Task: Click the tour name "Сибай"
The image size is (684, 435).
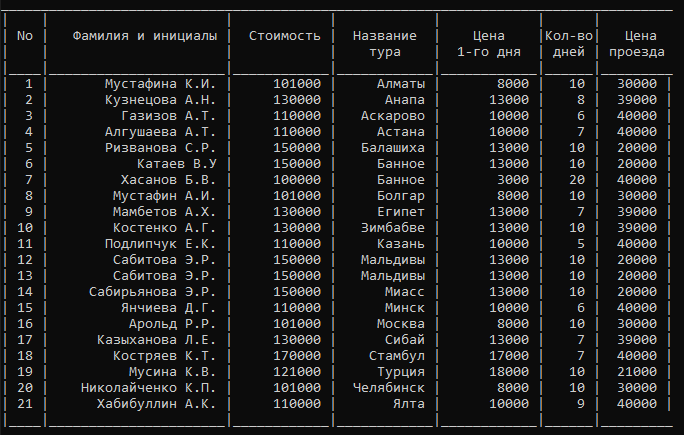Action: click(405, 340)
